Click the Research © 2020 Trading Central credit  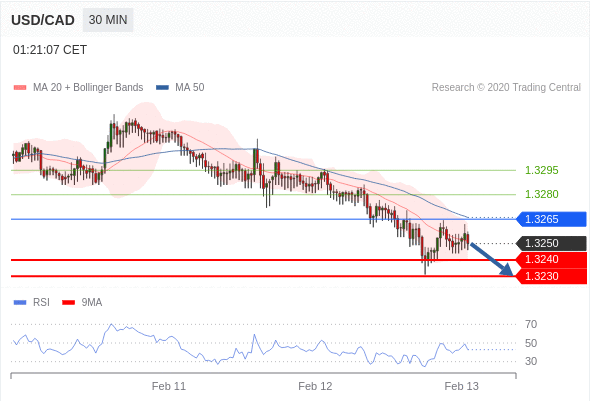coord(506,87)
